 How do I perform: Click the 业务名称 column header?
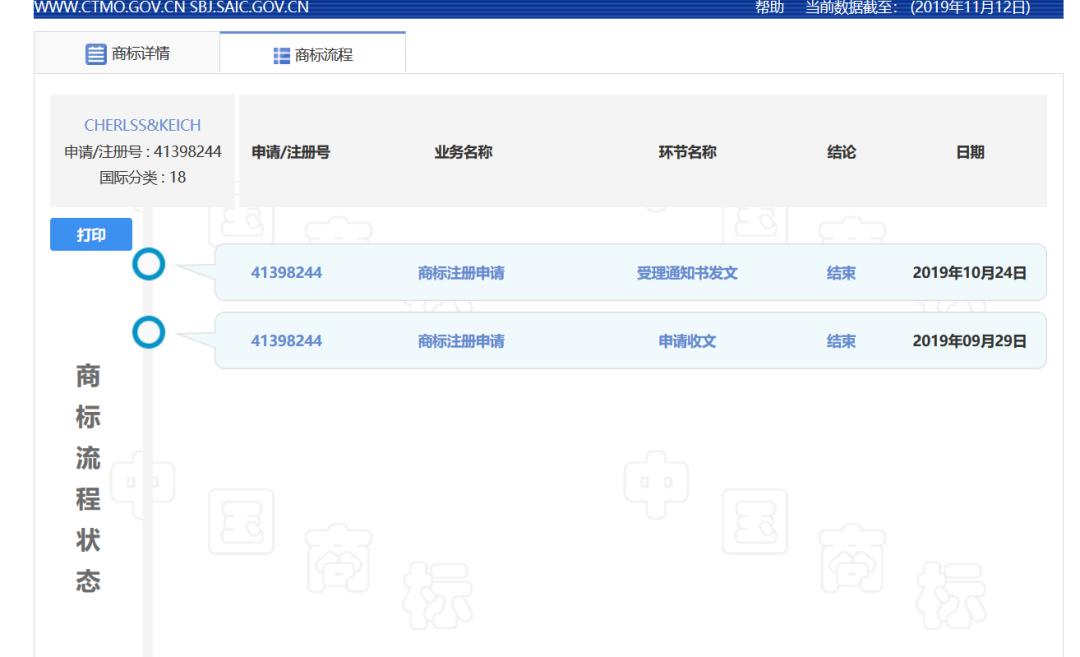461,152
